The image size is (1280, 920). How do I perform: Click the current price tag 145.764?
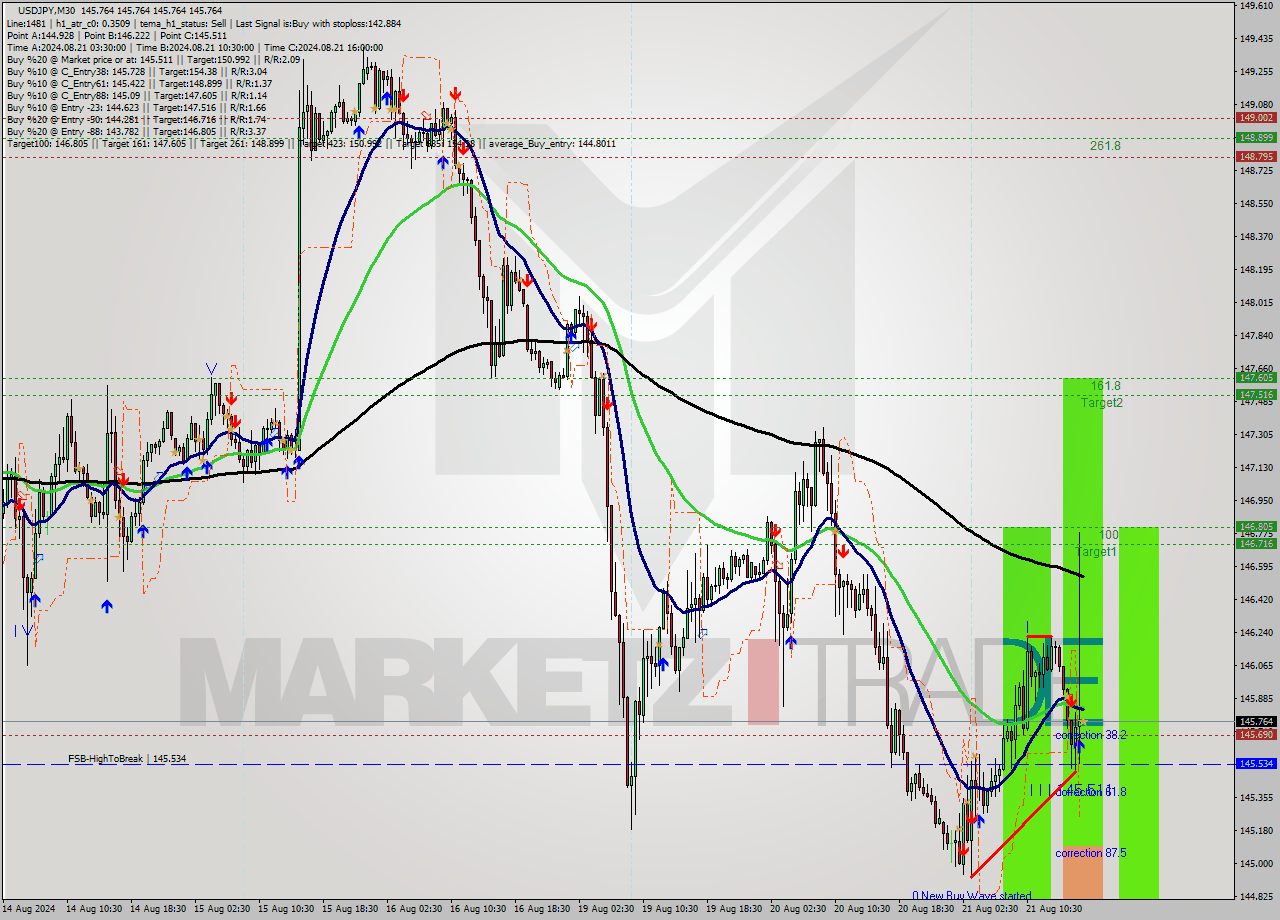[x=1255, y=721]
